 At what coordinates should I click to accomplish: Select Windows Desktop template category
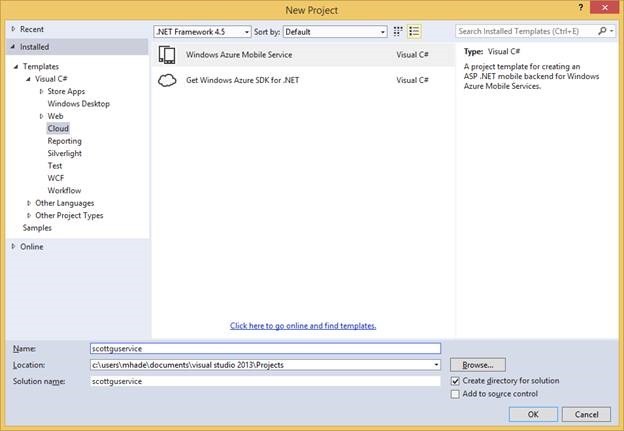click(x=78, y=103)
